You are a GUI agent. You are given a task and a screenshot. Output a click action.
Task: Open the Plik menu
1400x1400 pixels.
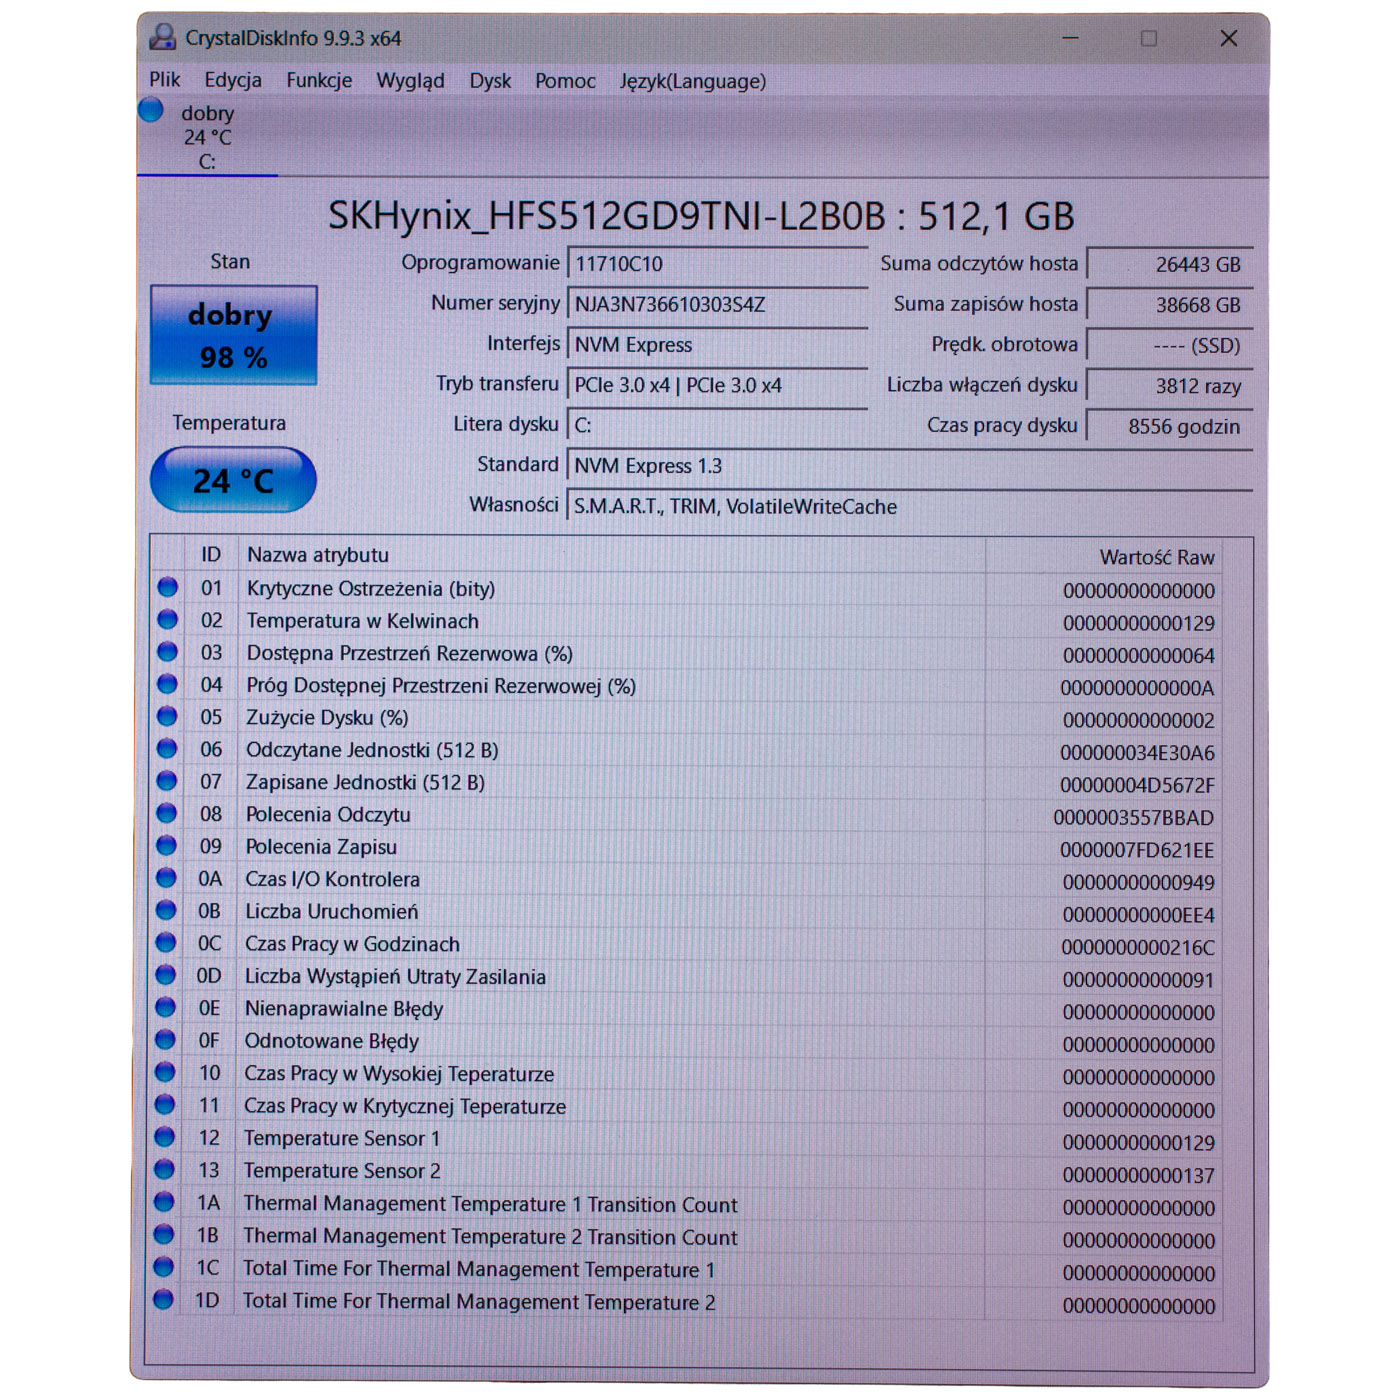(165, 80)
